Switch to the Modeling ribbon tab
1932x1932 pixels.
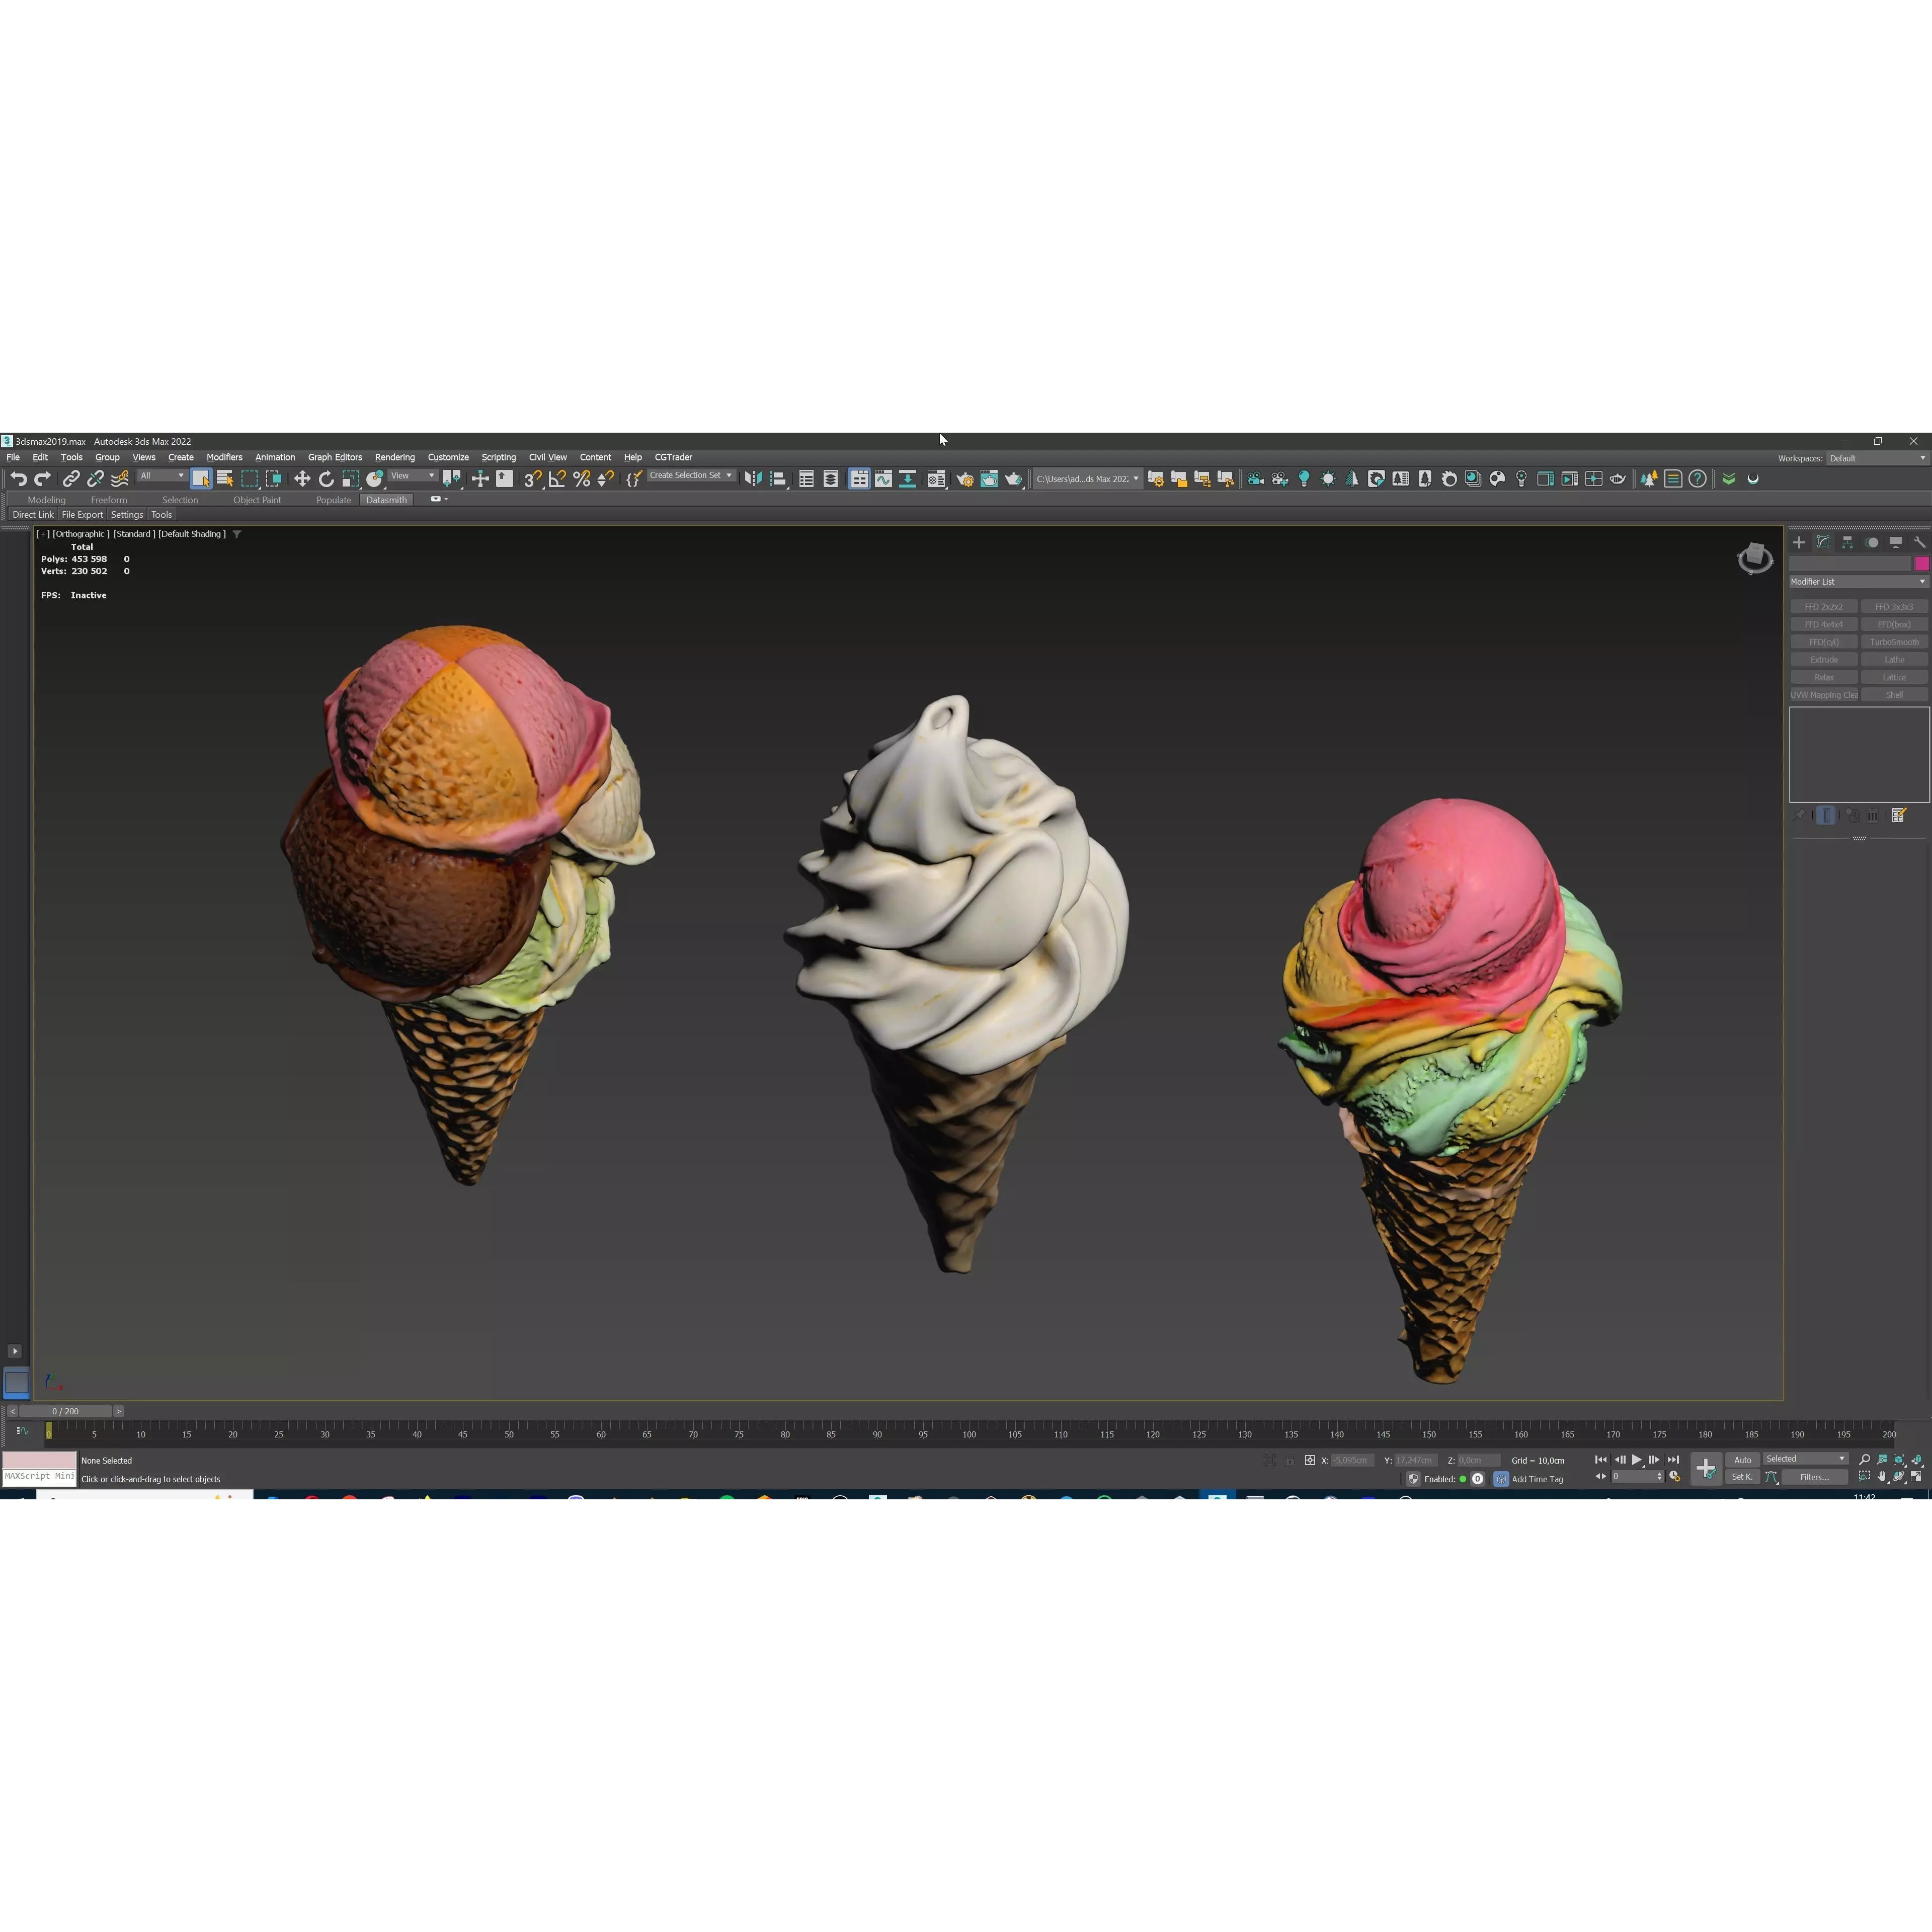[47, 499]
